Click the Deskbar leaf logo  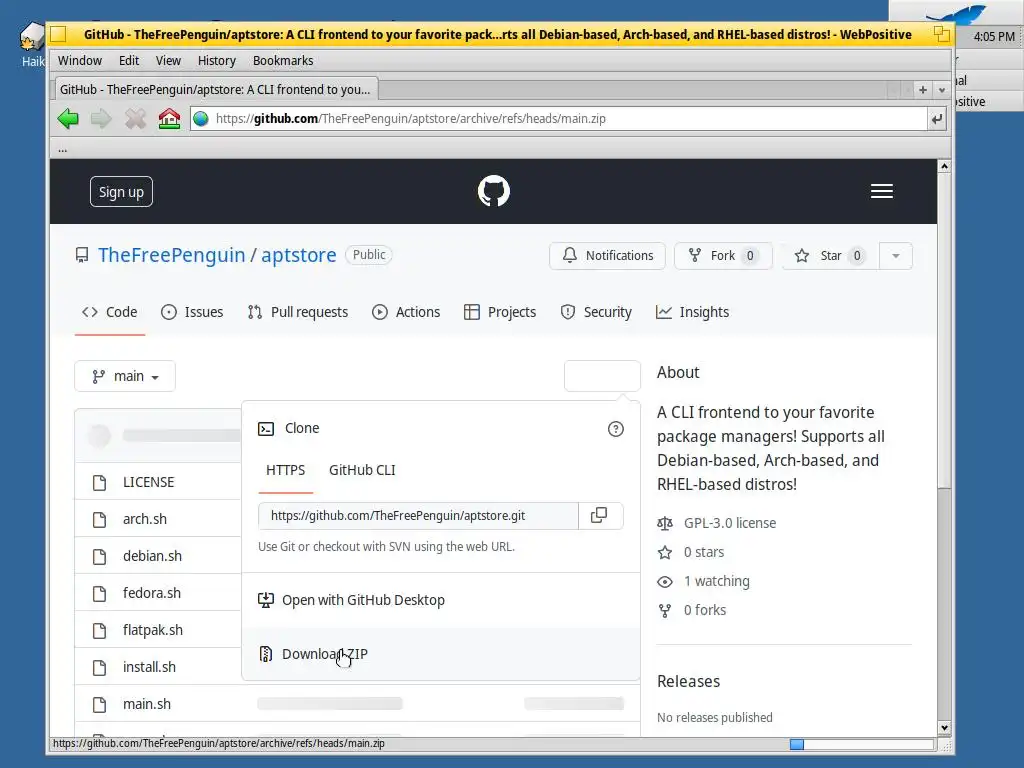click(x=957, y=13)
